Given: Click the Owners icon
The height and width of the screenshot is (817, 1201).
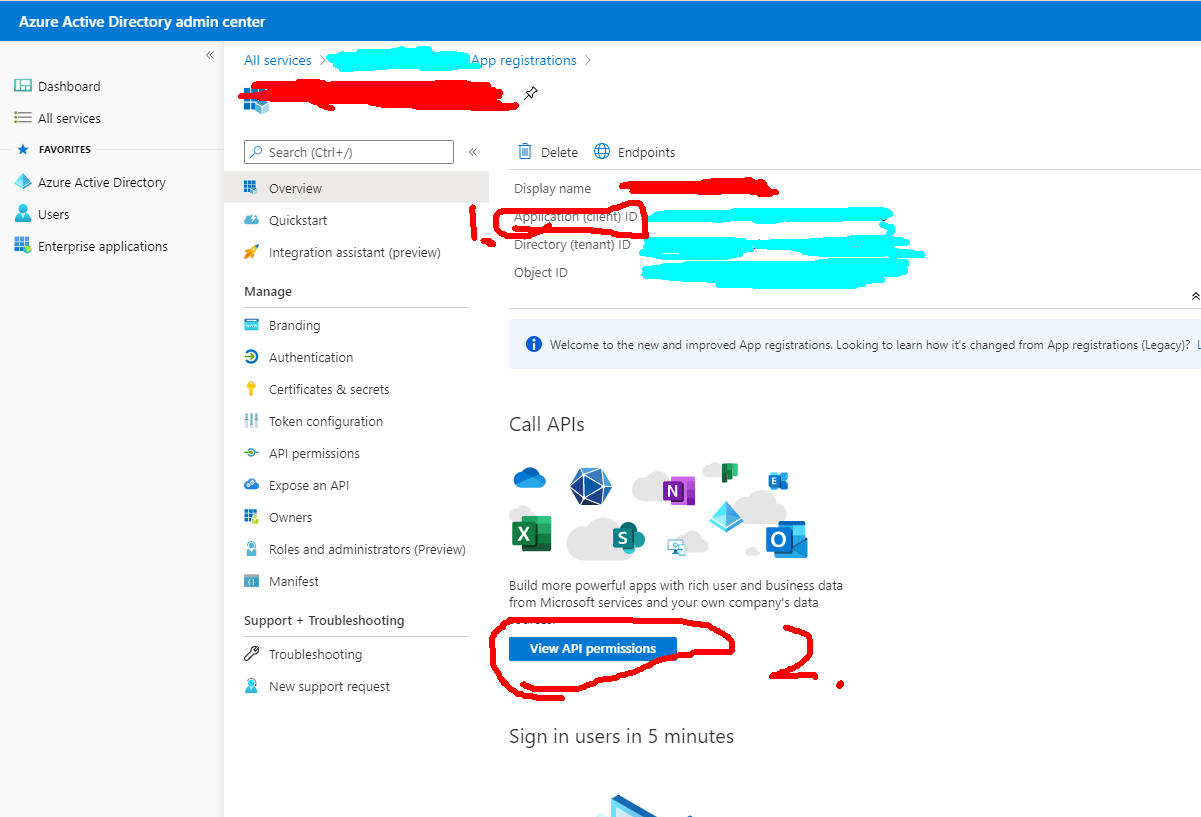Looking at the screenshot, I should [251, 517].
